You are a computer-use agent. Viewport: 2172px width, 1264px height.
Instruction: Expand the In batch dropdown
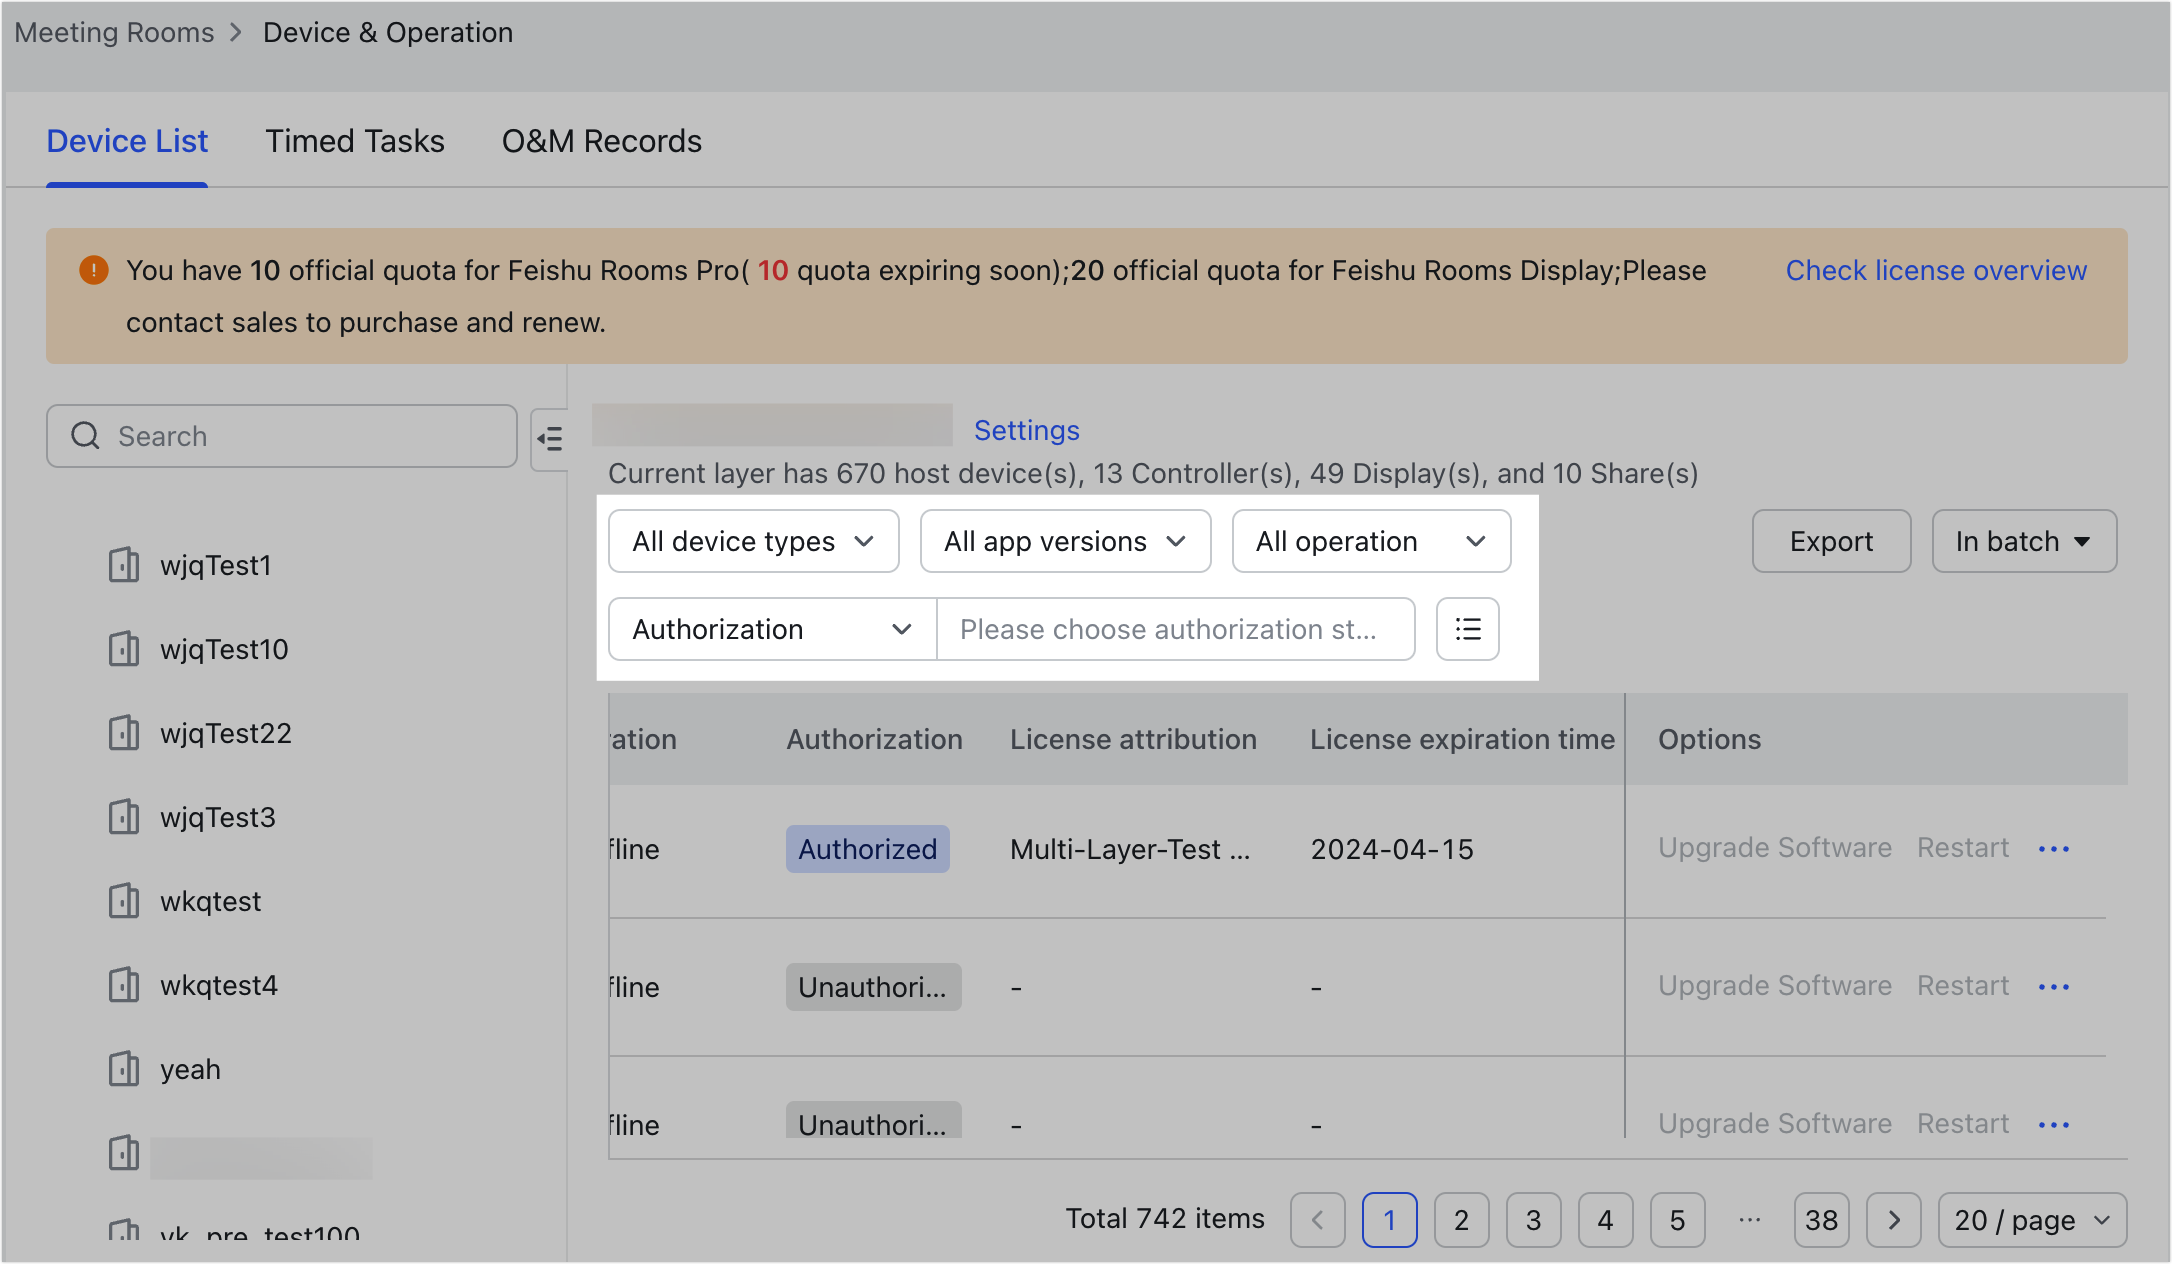coord(2023,541)
